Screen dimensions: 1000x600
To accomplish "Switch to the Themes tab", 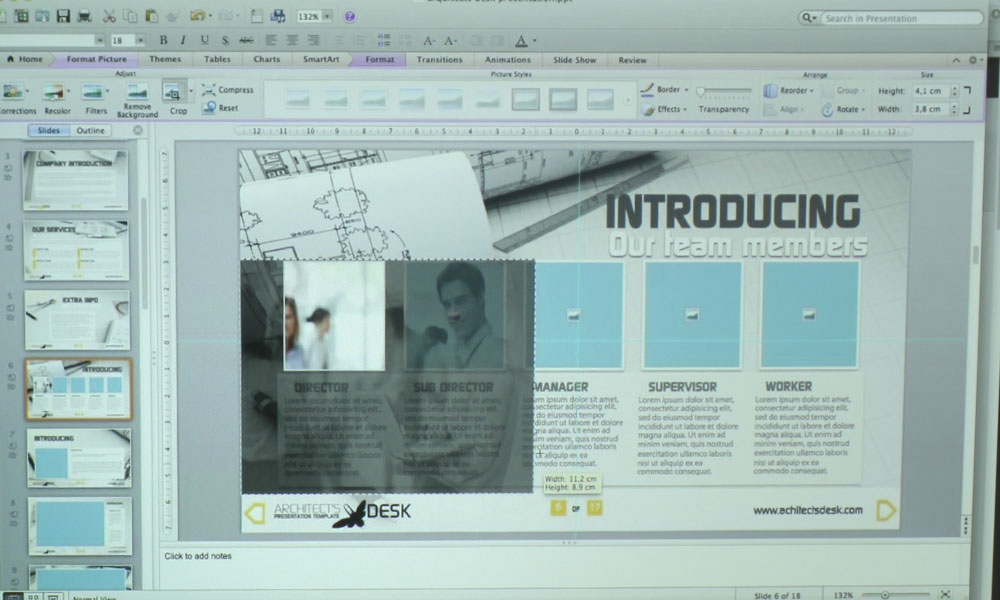I will point(165,59).
